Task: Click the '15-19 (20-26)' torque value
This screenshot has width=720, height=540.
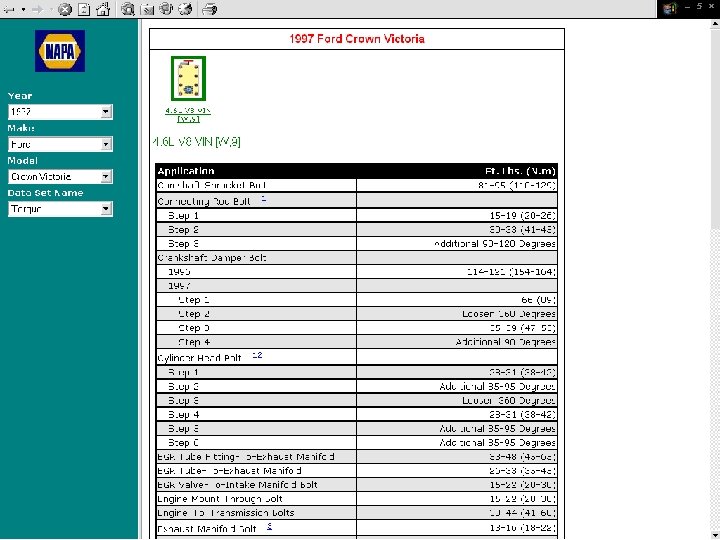Action: (x=523, y=215)
